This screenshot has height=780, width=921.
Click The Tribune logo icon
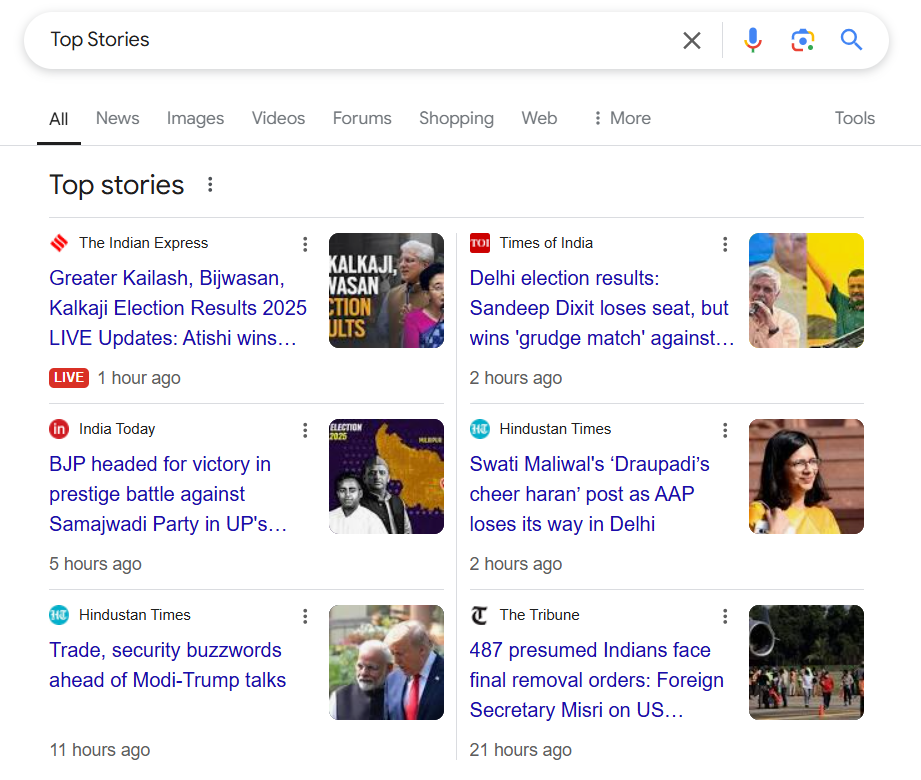479,615
